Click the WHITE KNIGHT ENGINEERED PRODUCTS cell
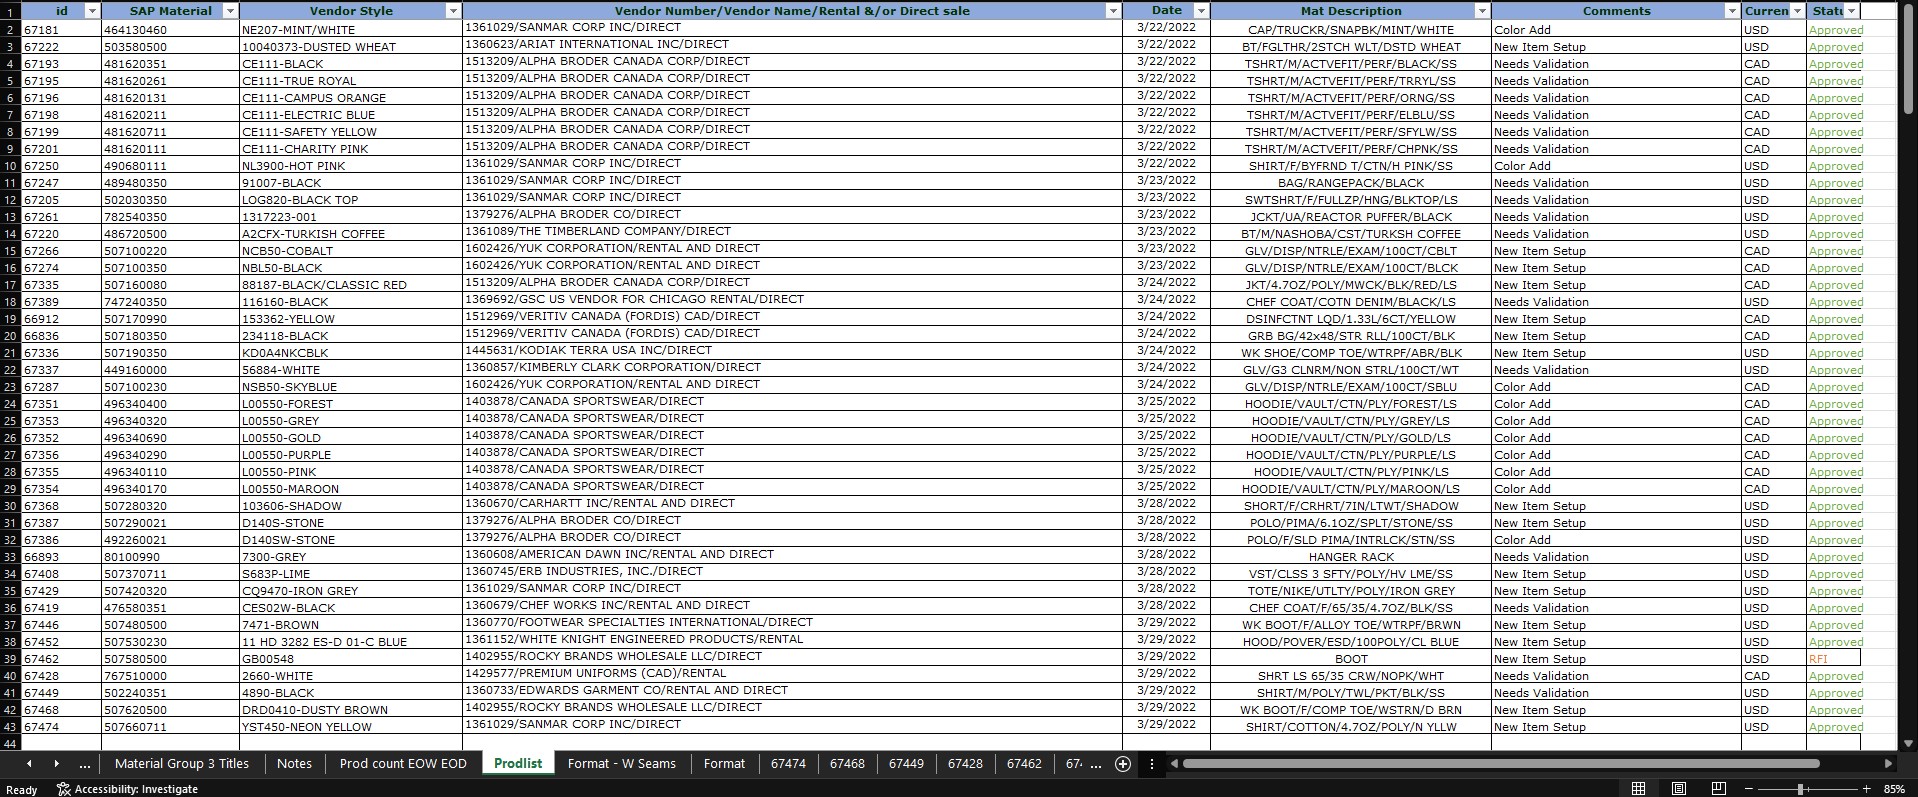The width and height of the screenshot is (1918, 797). pos(792,640)
